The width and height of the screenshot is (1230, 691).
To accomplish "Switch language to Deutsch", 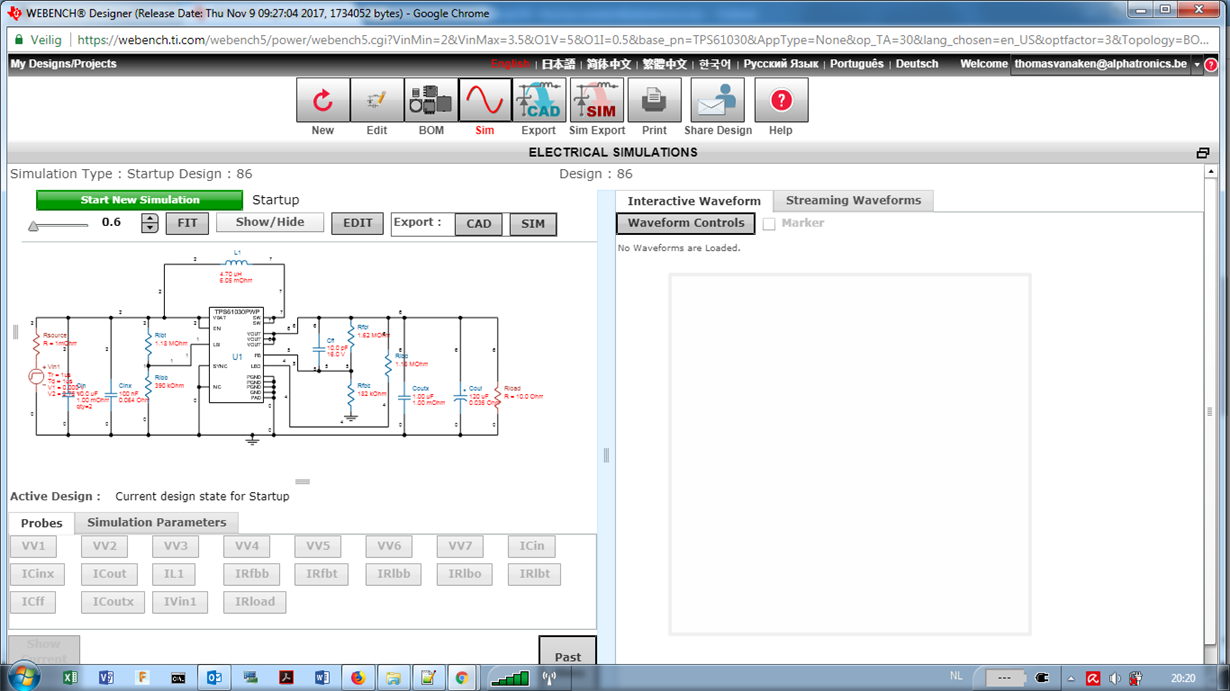I will (x=917, y=64).
